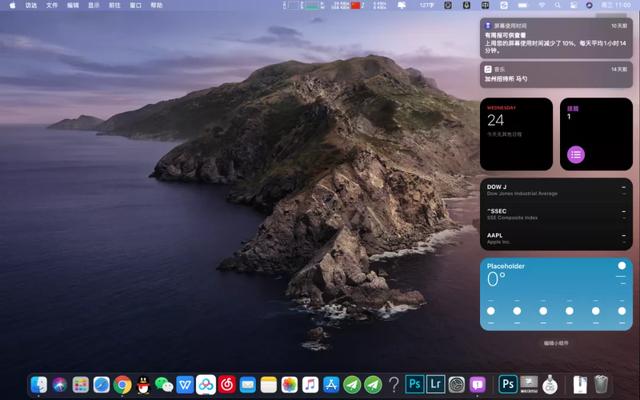Click the purple Reminders list icon
The width and height of the screenshot is (640, 400).
coord(575,154)
